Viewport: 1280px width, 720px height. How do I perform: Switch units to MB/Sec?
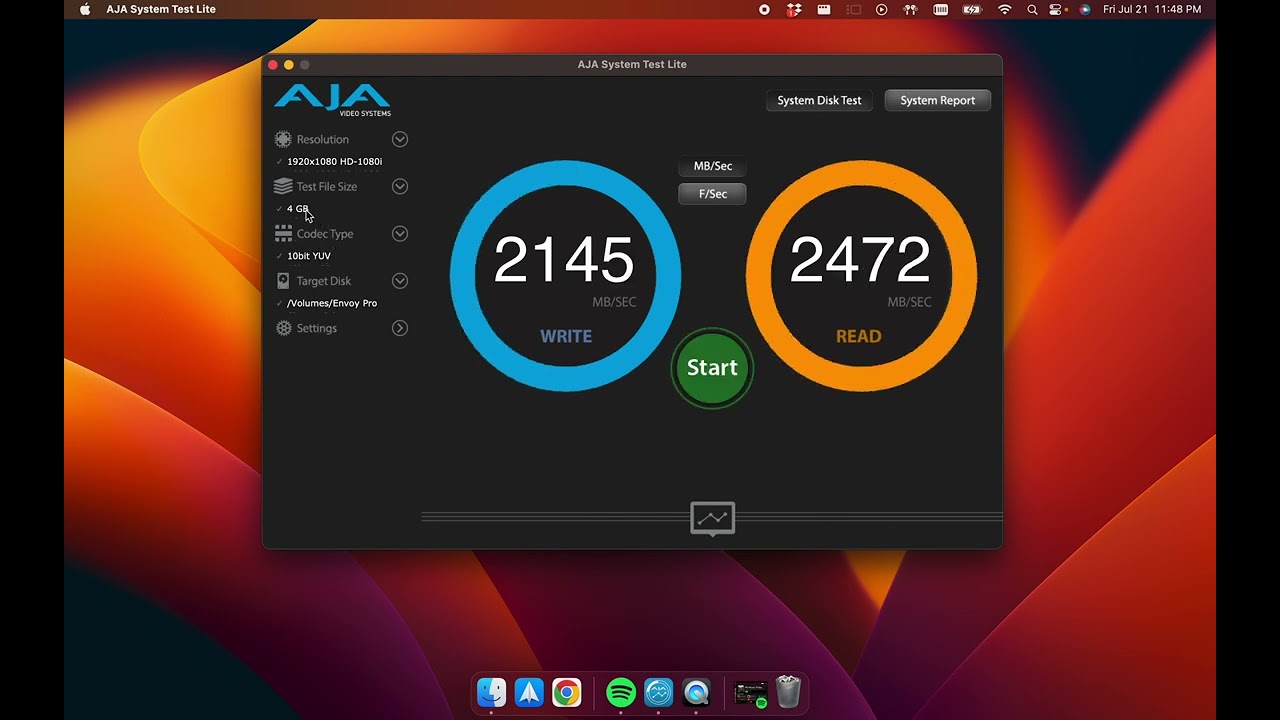coord(713,166)
